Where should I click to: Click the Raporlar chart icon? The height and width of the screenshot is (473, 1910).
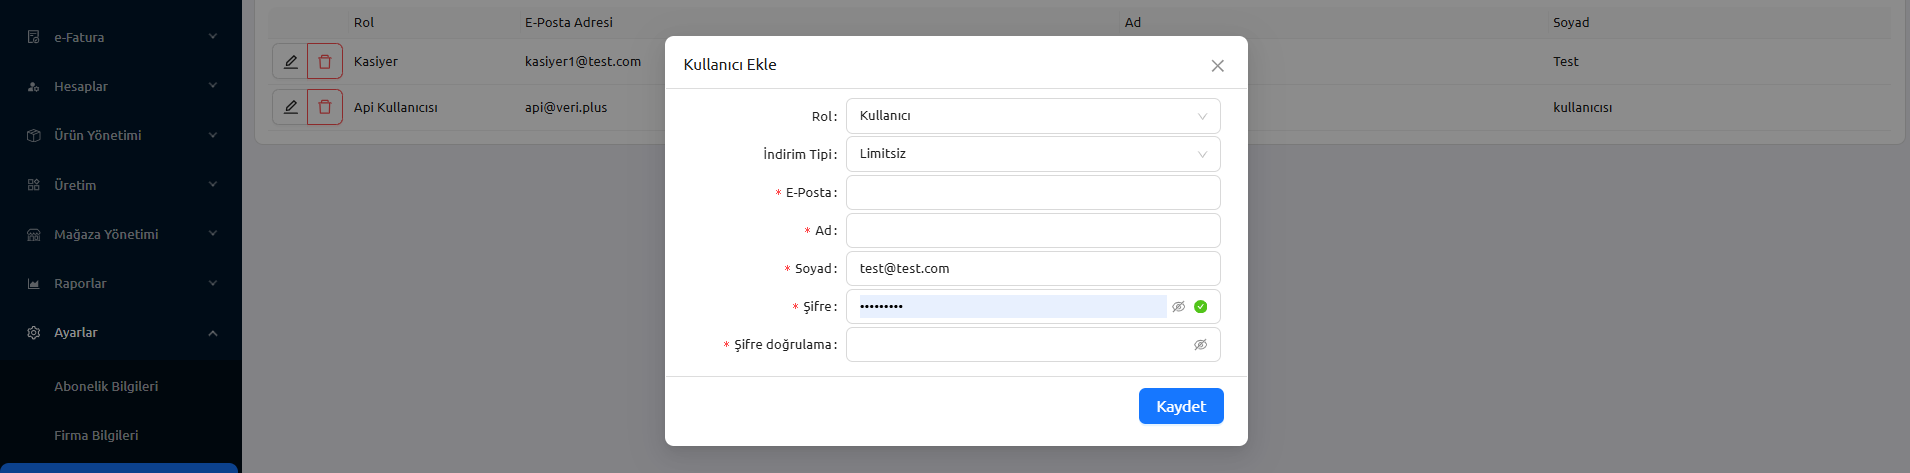coord(33,284)
